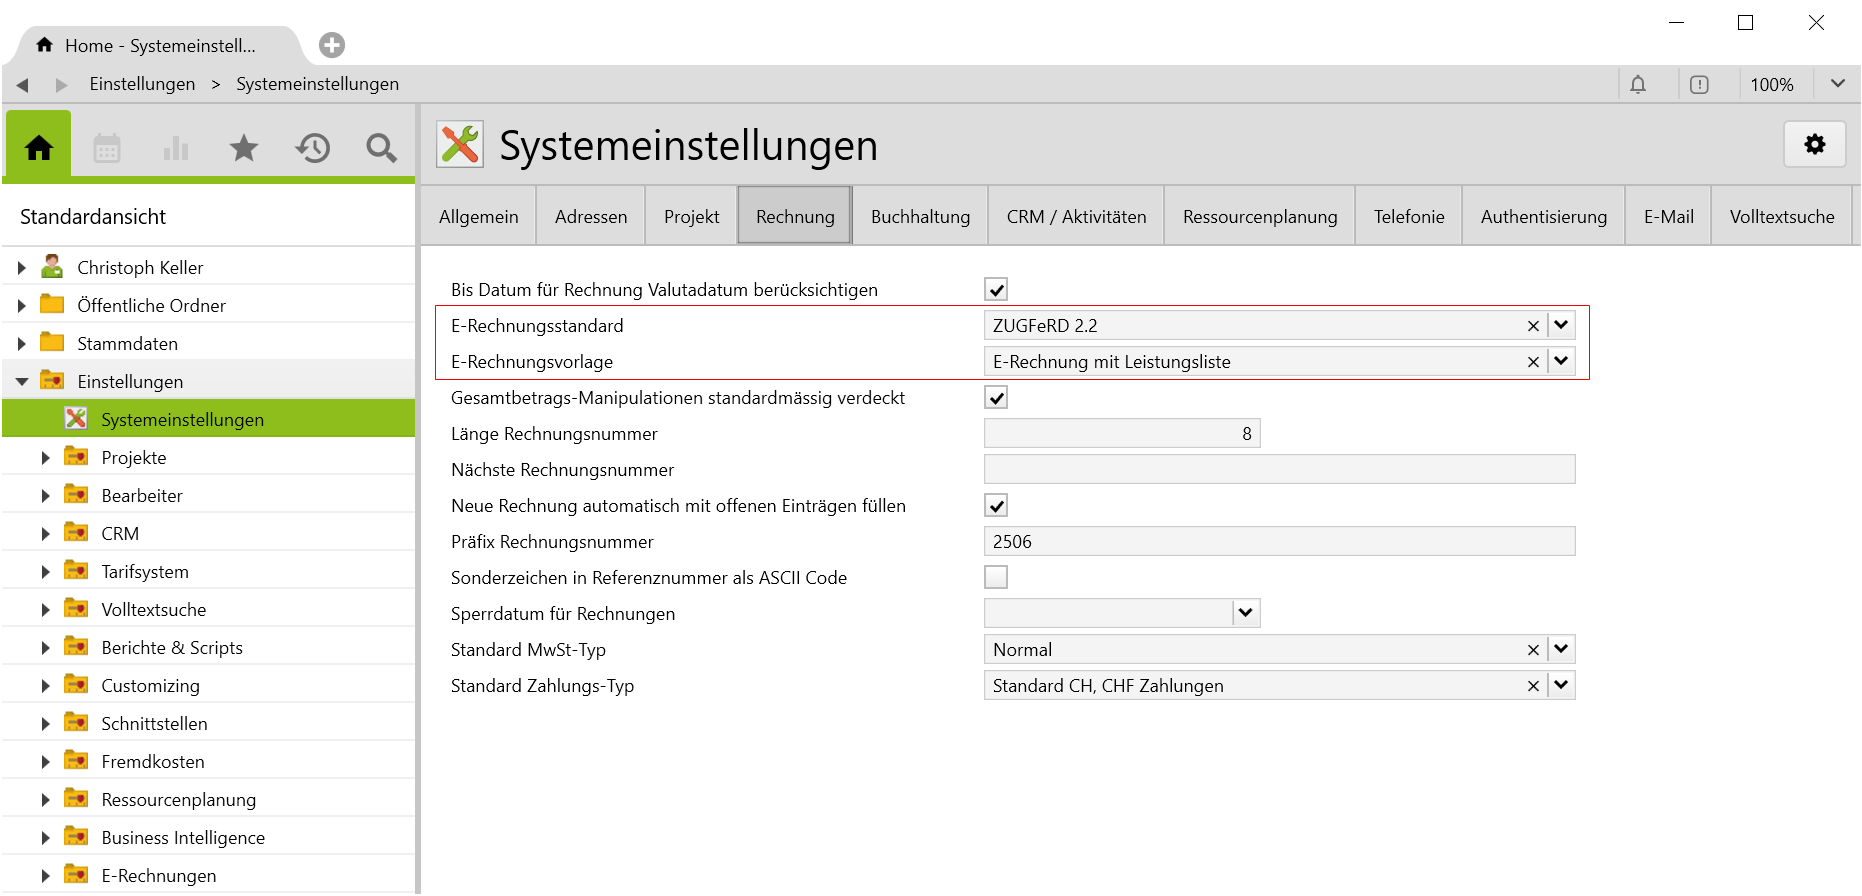The width and height of the screenshot is (1862, 896).
Task: Enable Sonderzeichen in Referenznummer als ASCII Code
Action: (996, 578)
